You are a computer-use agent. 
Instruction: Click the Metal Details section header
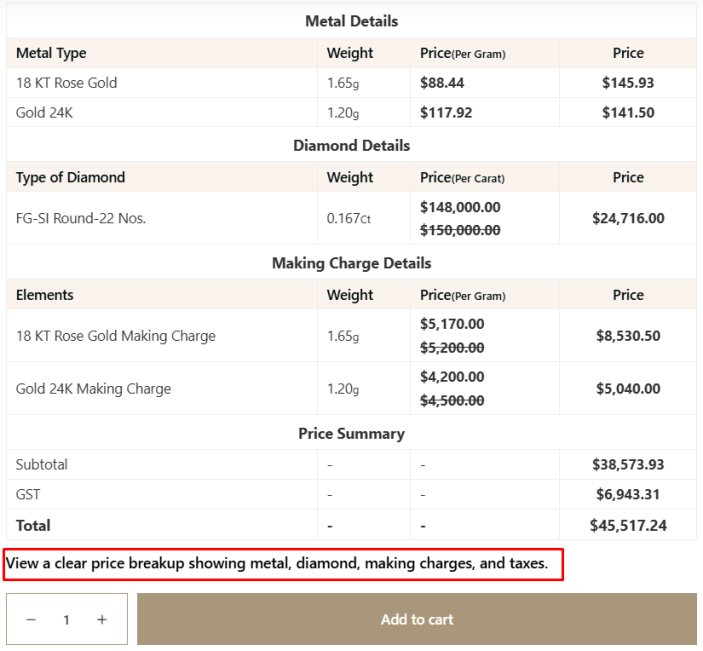[x=351, y=21]
